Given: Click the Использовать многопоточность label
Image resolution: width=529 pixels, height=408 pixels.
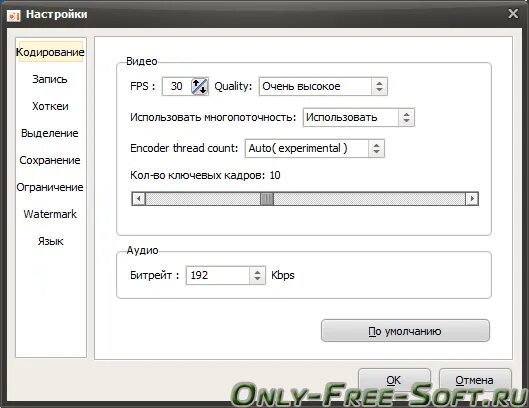Looking at the screenshot, I should (213, 117).
